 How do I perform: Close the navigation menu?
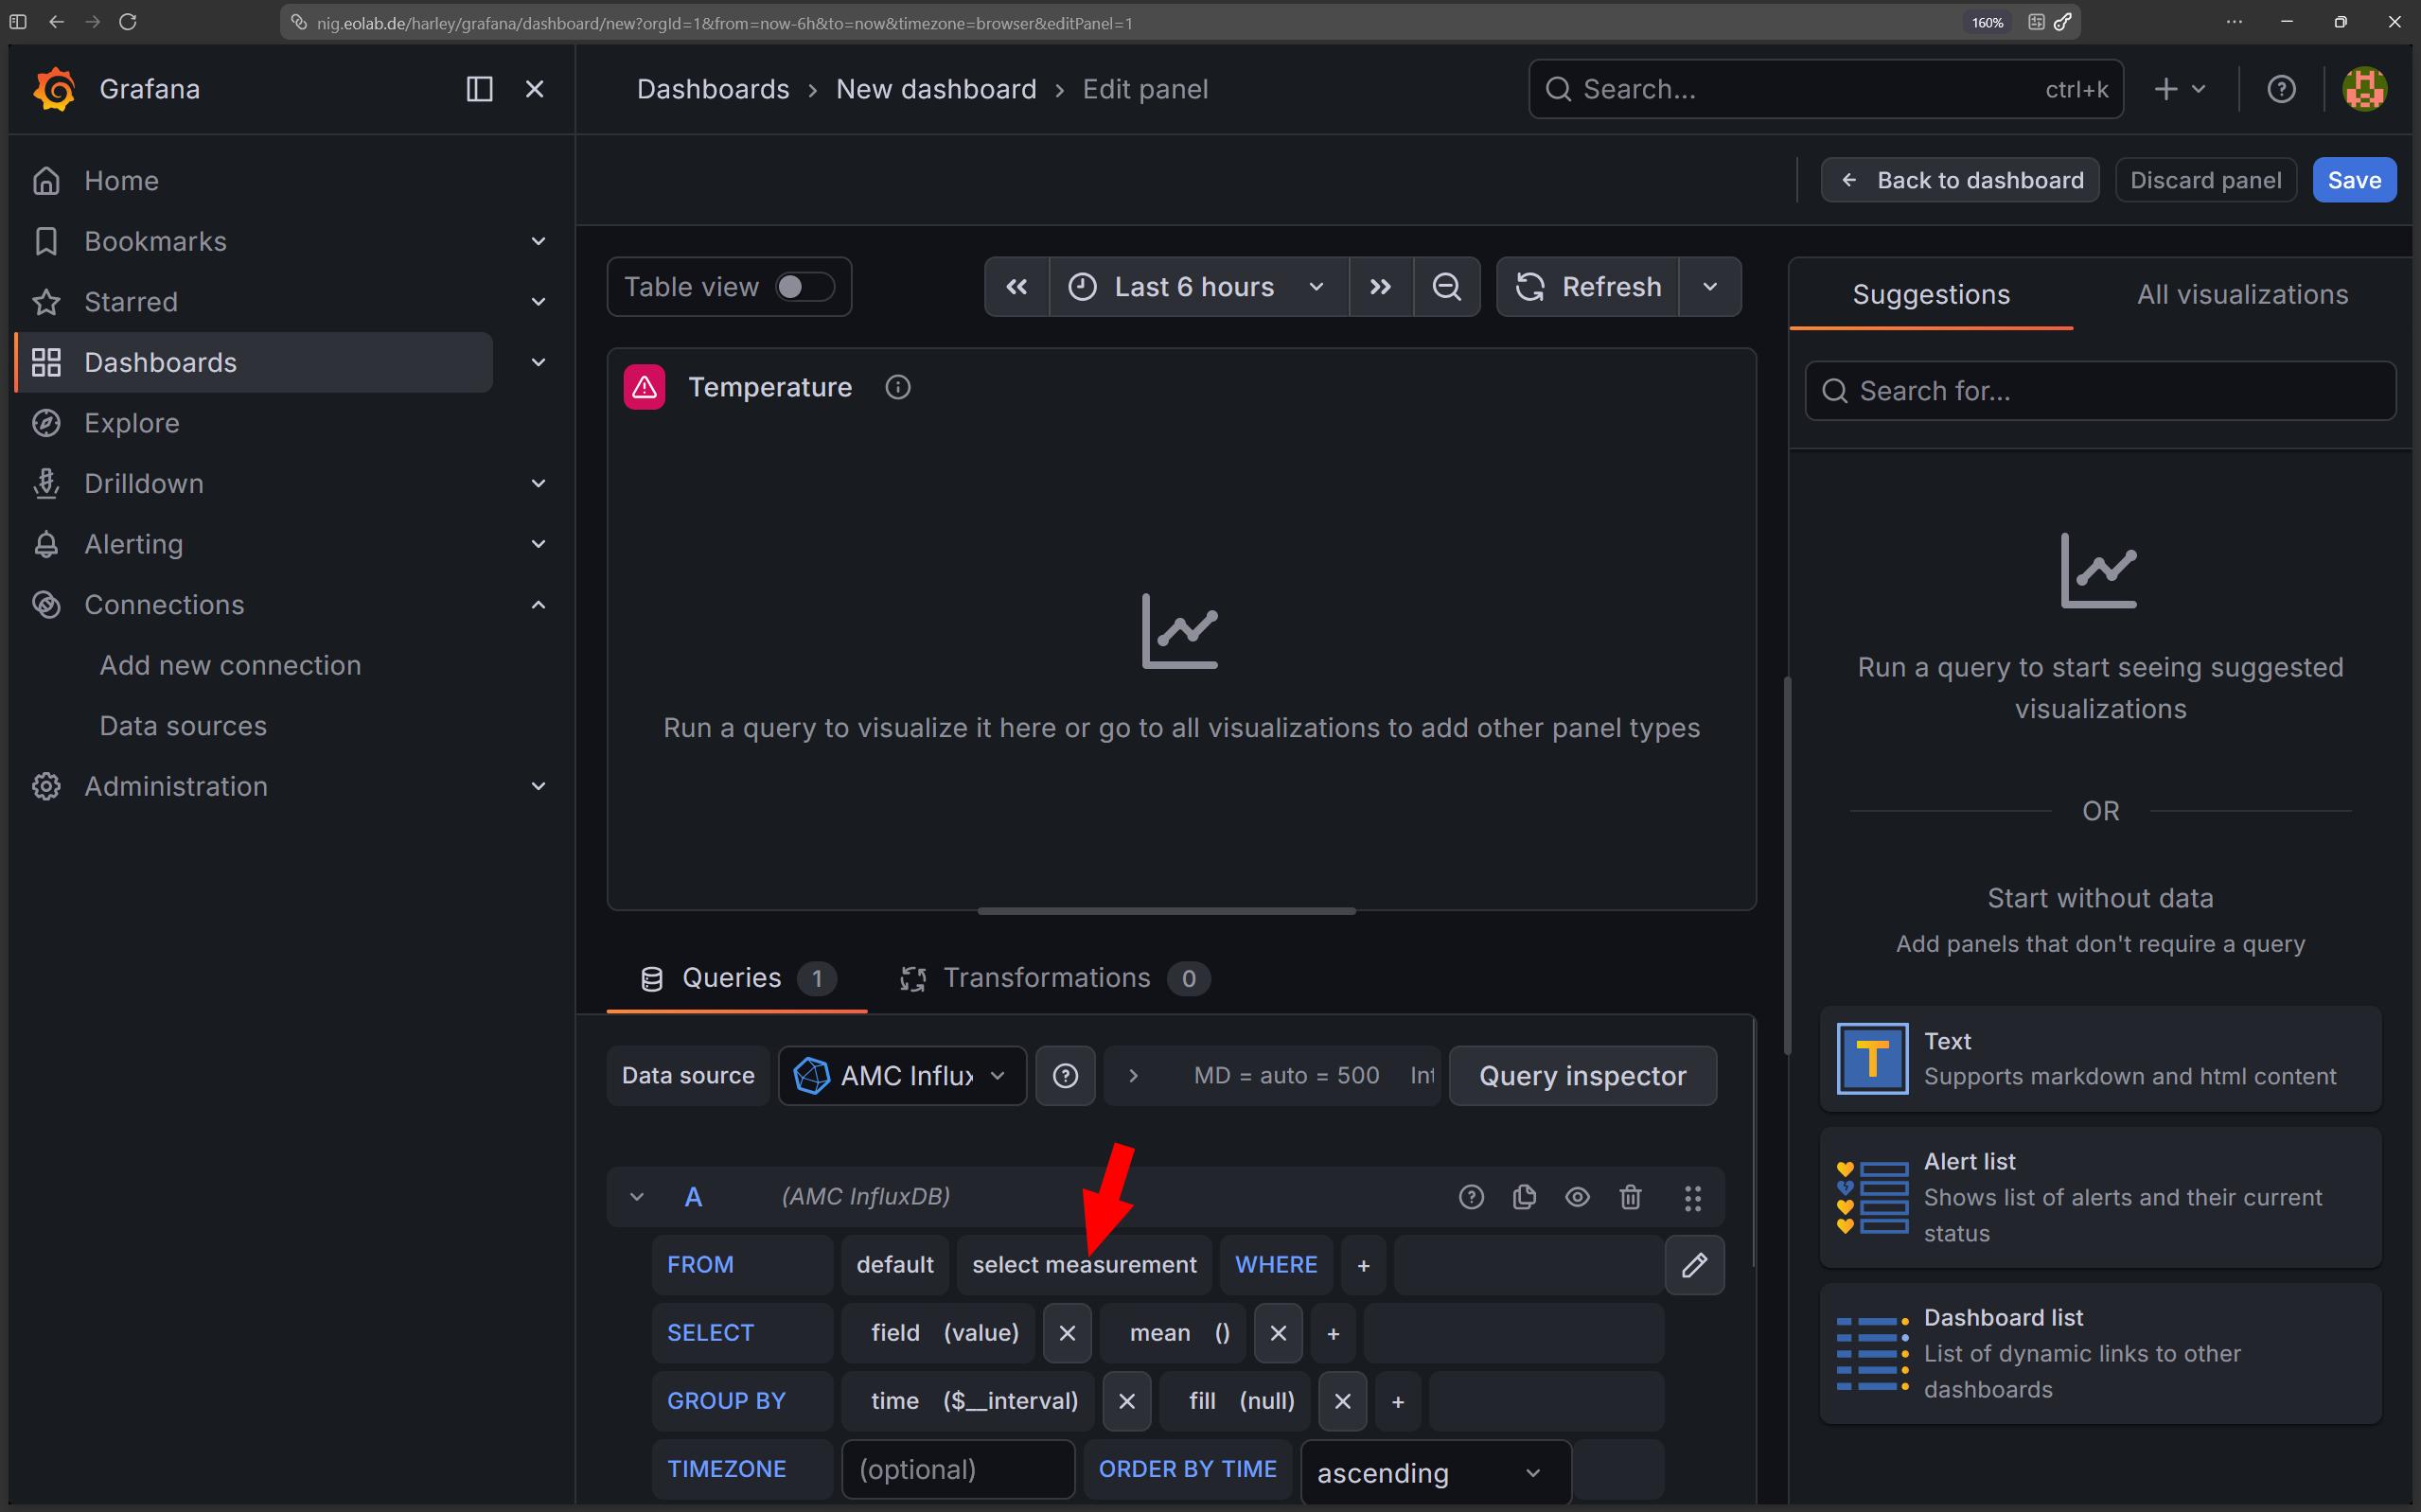click(x=535, y=89)
